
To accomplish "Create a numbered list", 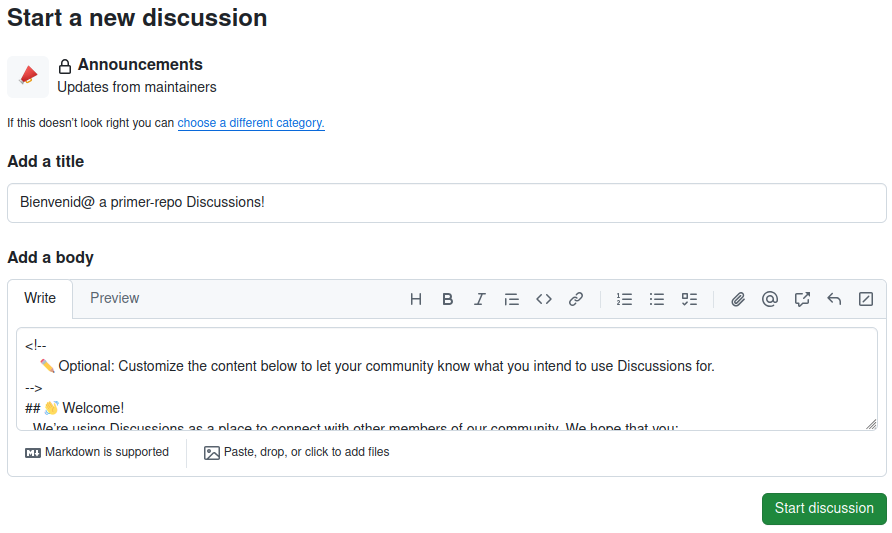I will click(x=624, y=299).
